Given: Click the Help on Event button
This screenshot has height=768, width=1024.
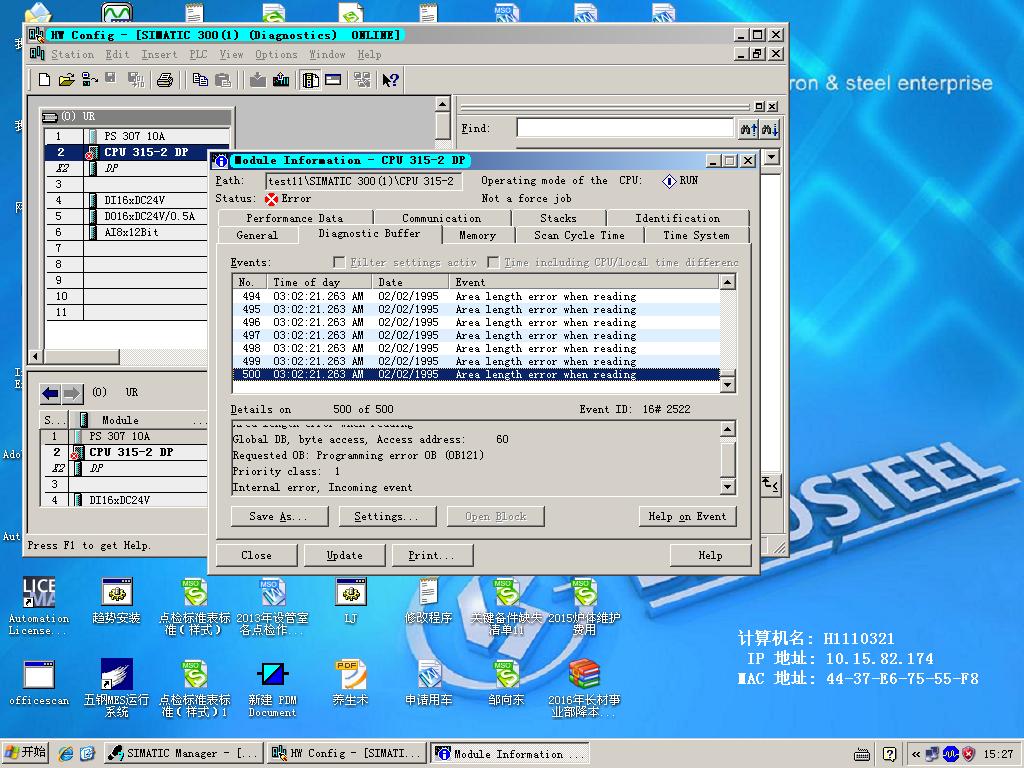Looking at the screenshot, I should point(687,517).
